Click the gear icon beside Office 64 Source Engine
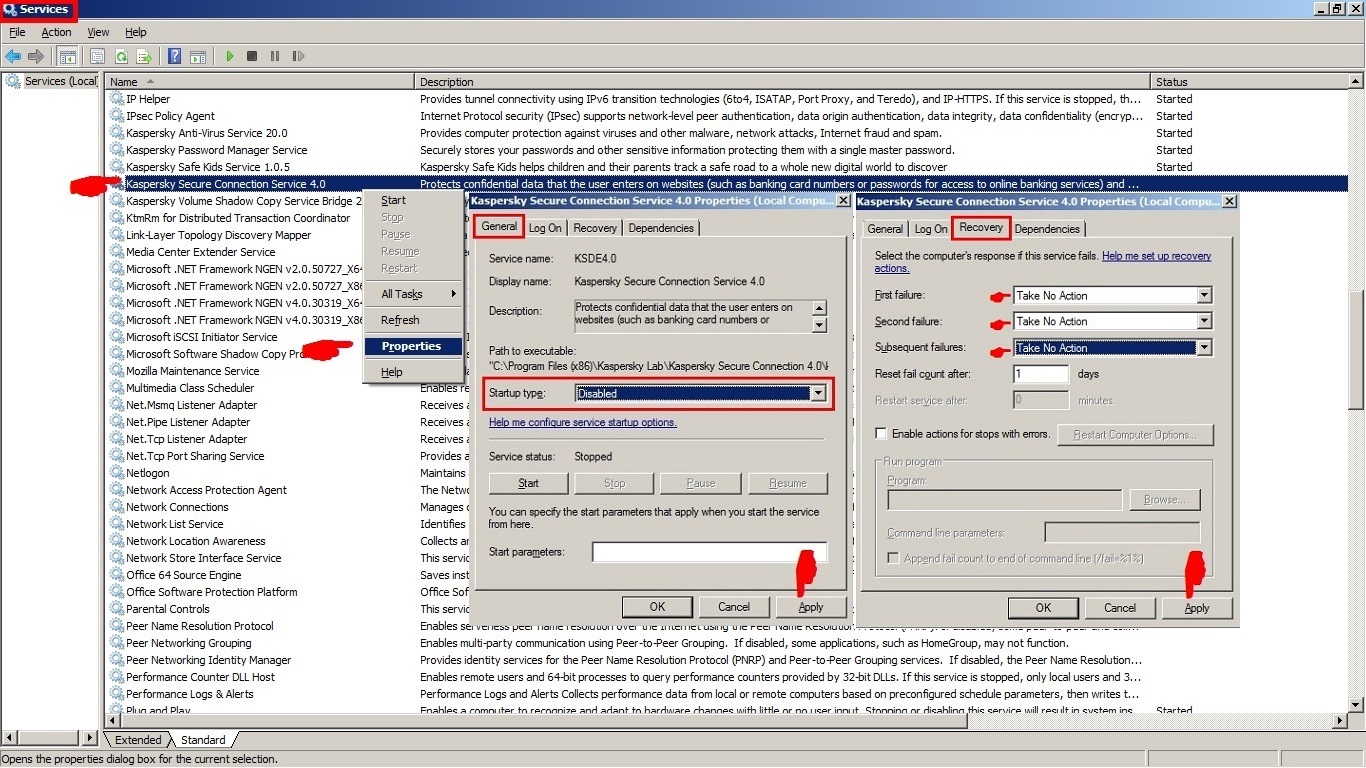Screen dimensions: 1366x768 117,575
